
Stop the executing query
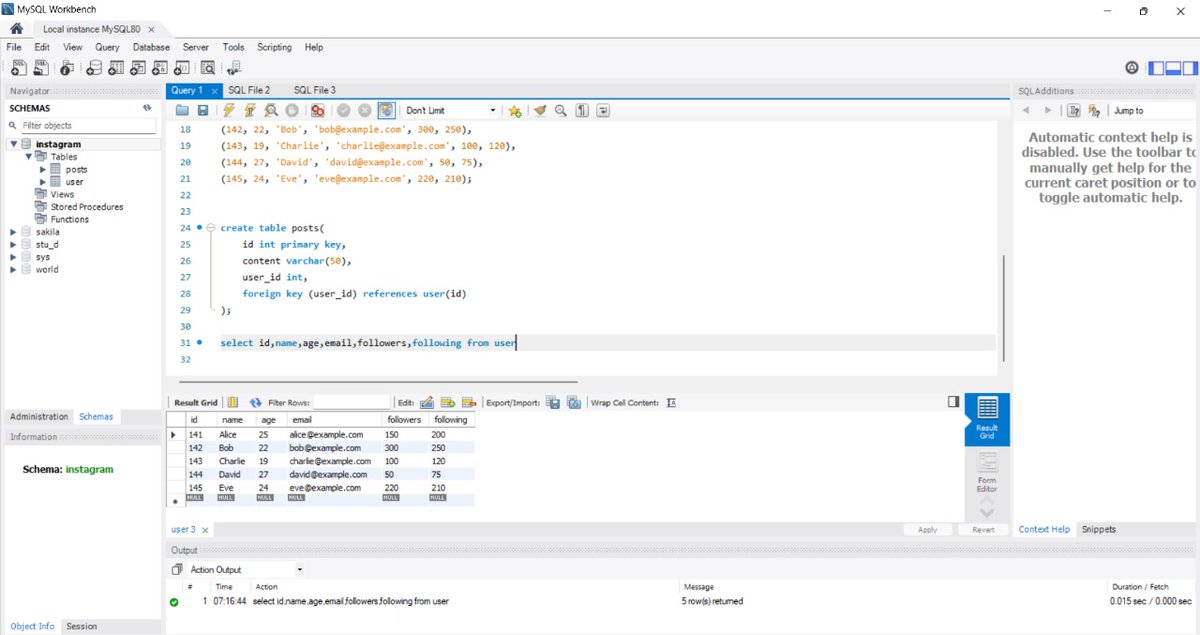click(x=292, y=110)
